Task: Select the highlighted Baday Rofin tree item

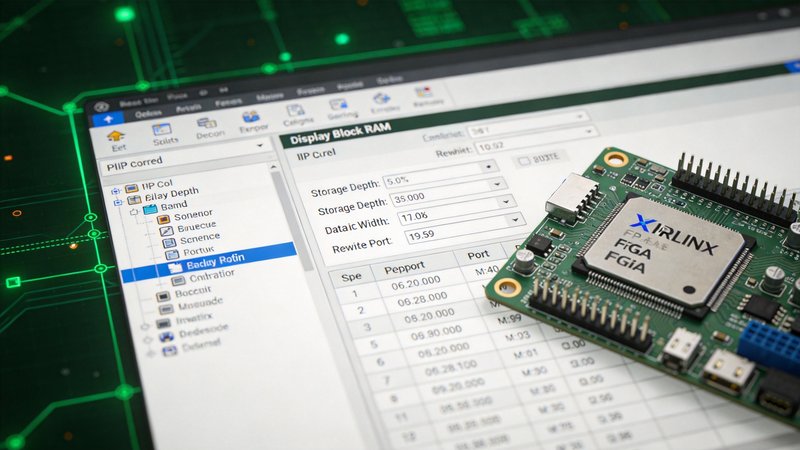Action: pos(209,264)
